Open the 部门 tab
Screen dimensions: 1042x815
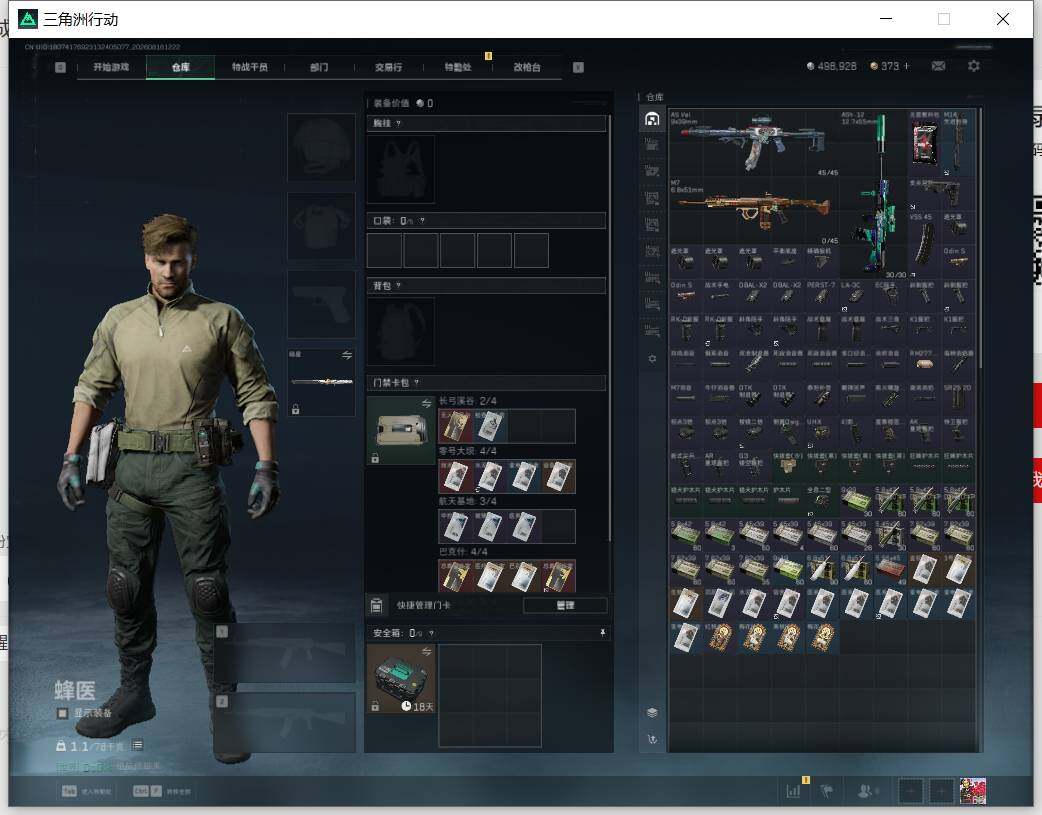(319, 67)
